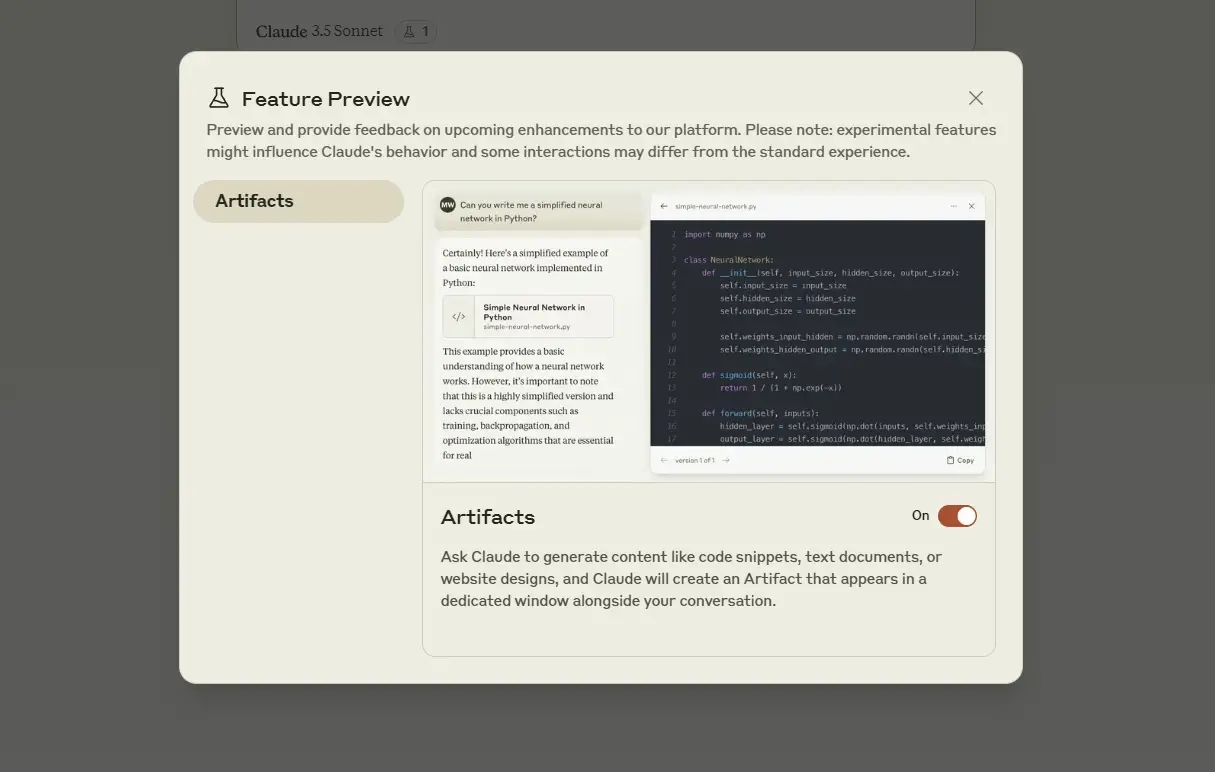Click the Copy button in preview image
This screenshot has height=772, width=1215.
tap(960, 460)
